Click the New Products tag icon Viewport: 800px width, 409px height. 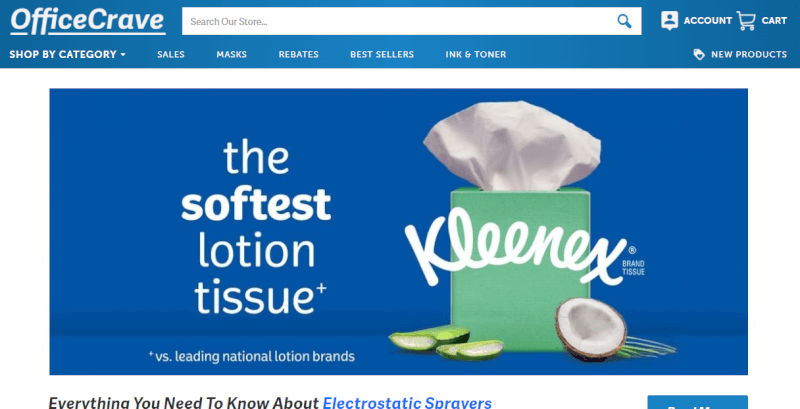coord(699,55)
